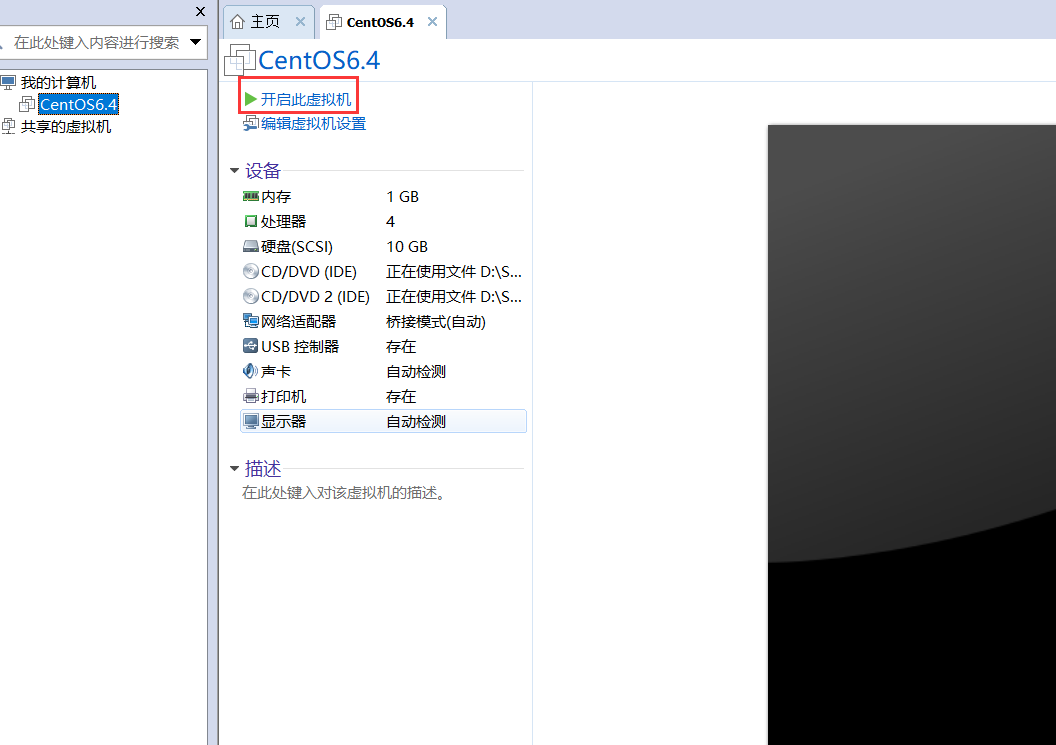Click the 处理器 device label
The image size is (1056, 745).
283,221
